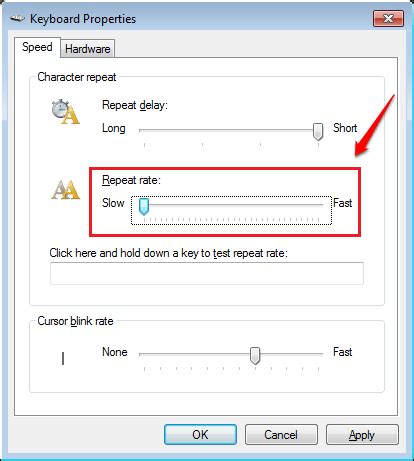The image size is (414, 461).
Task: Close the Keyboard Properties dialog
Action: [389, 18]
